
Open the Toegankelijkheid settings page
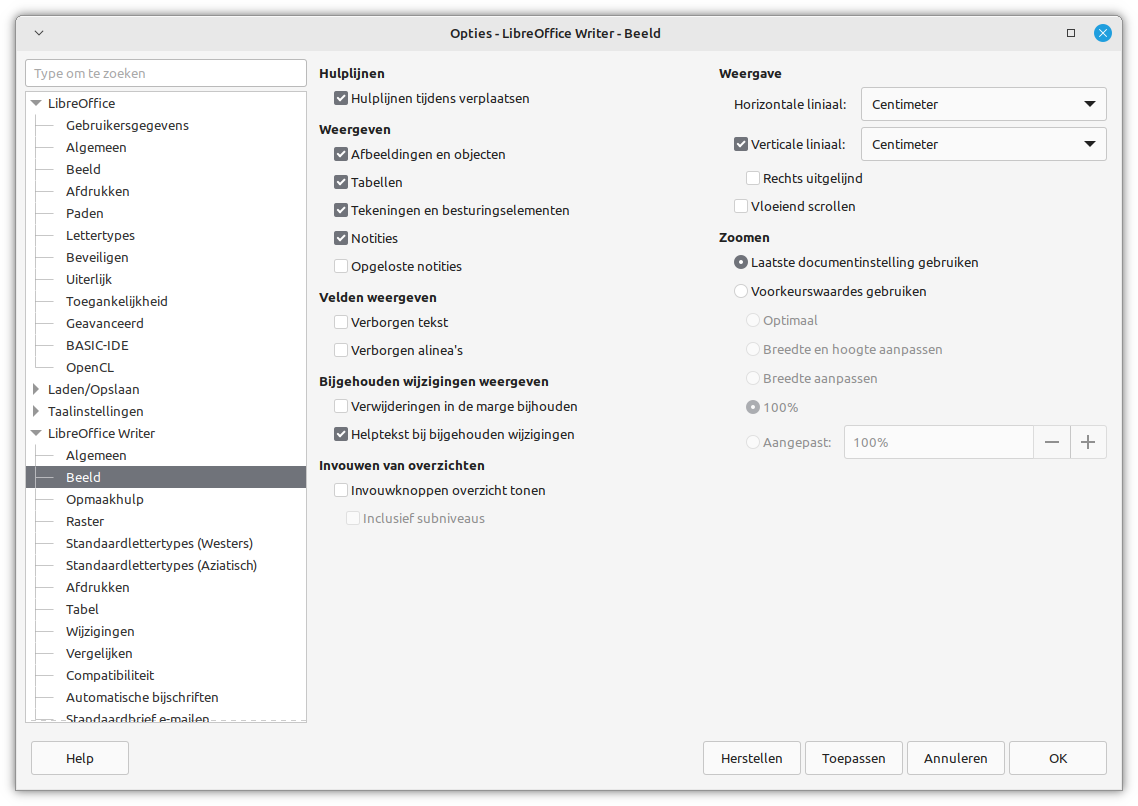pyautogui.click(x=117, y=301)
